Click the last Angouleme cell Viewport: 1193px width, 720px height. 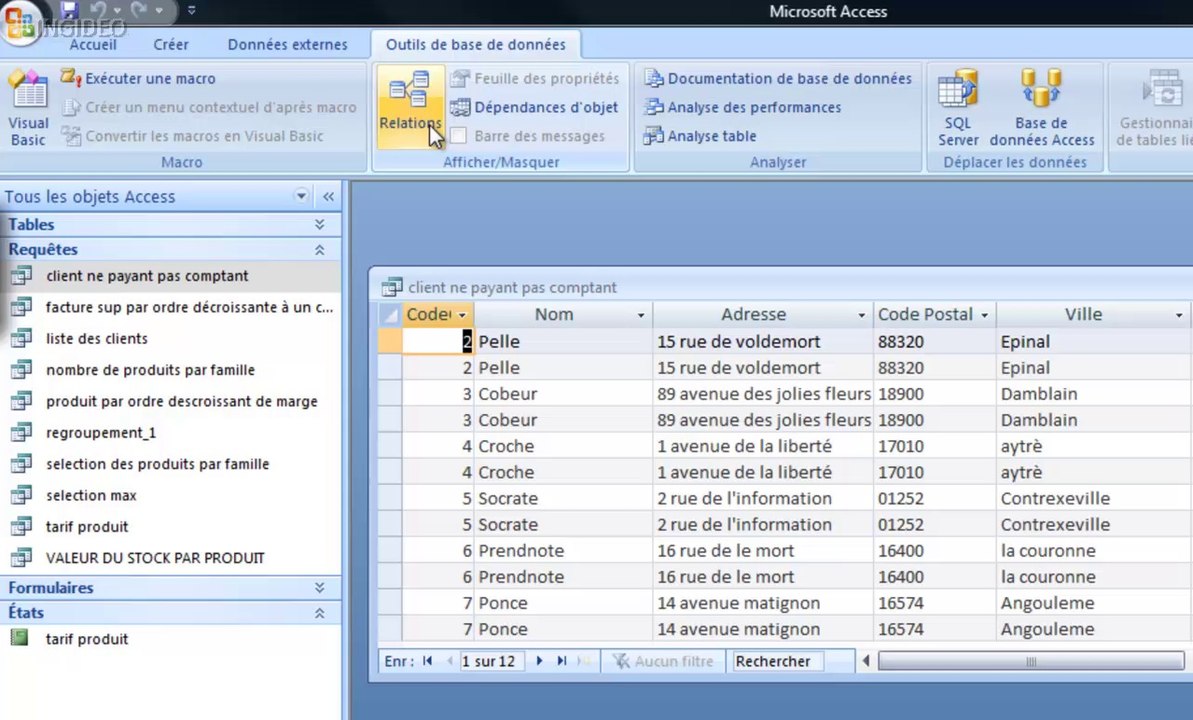[1094, 629]
